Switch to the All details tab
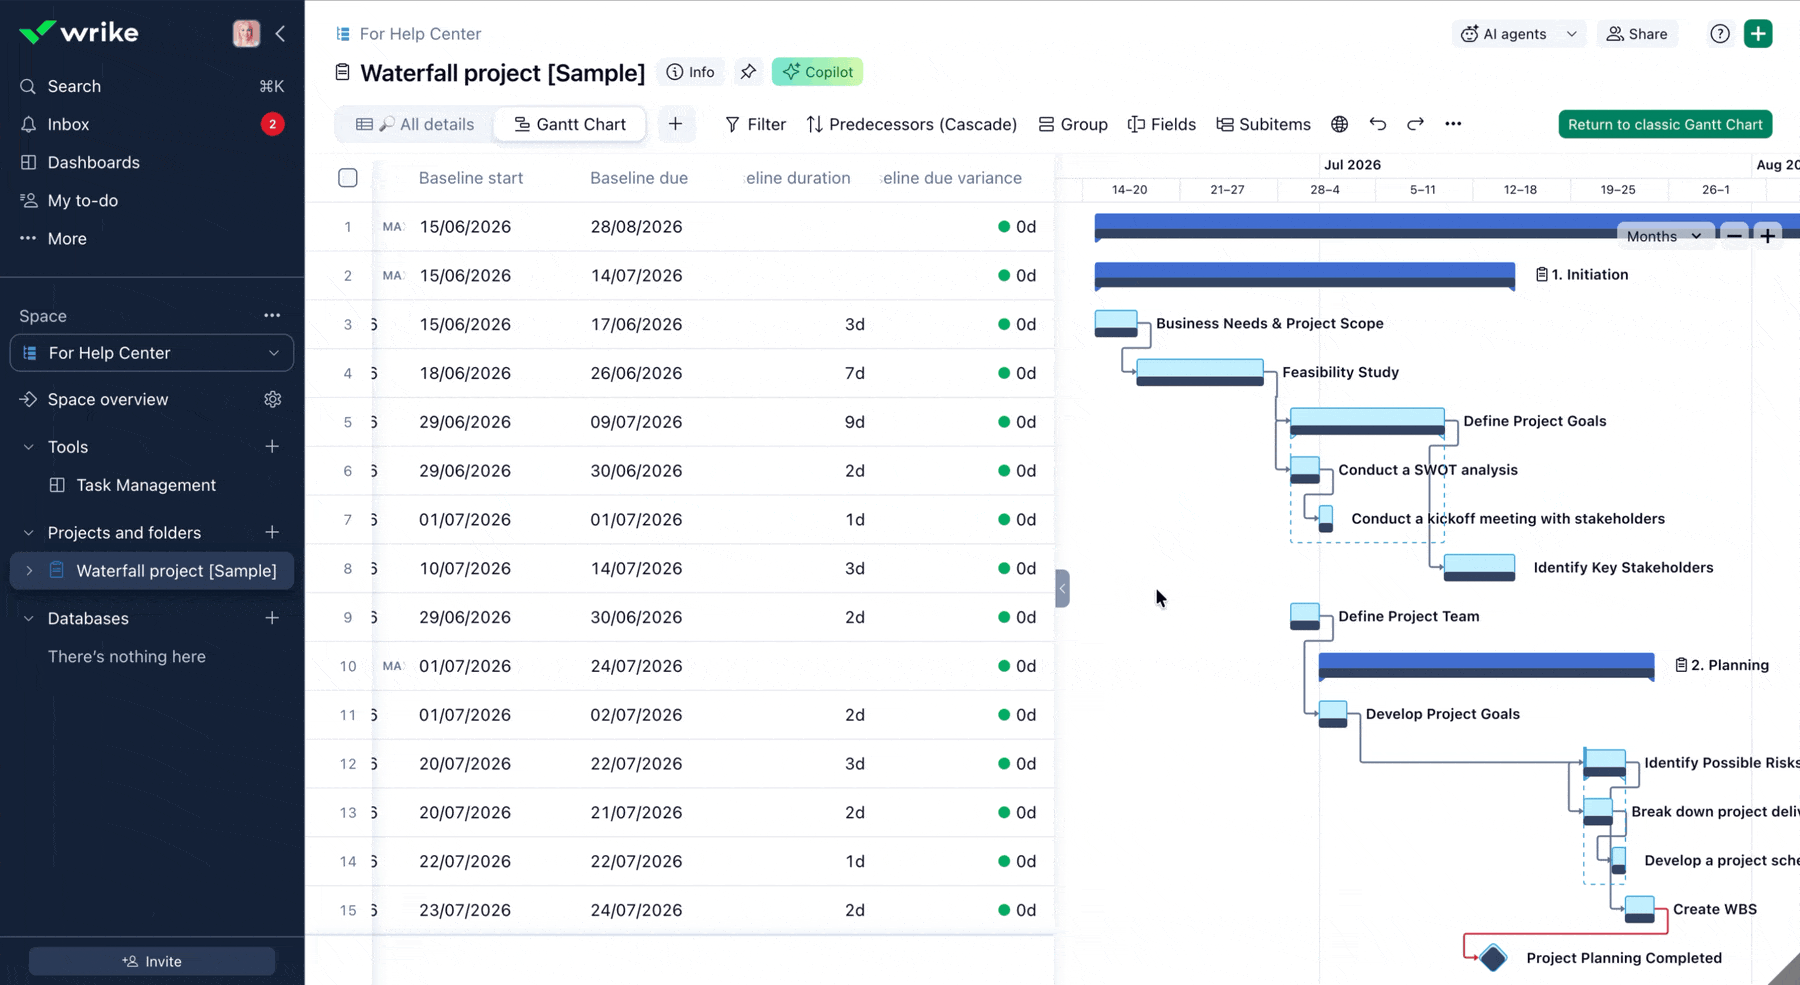This screenshot has width=1800, height=985. (415, 124)
